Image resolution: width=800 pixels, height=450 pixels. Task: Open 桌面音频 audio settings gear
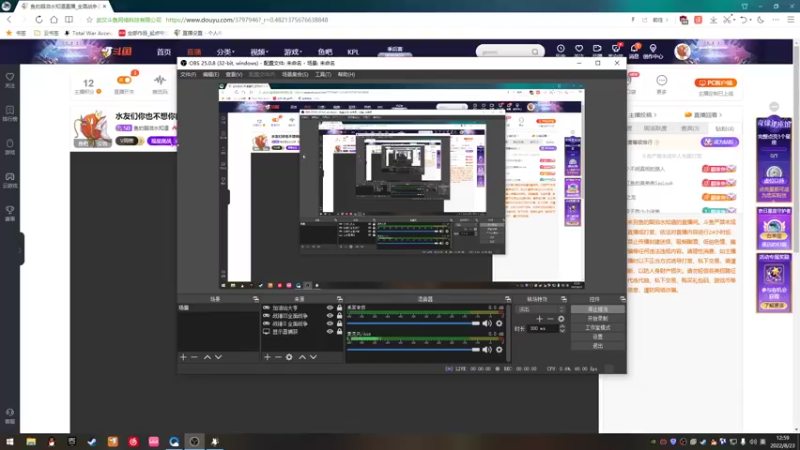point(499,323)
